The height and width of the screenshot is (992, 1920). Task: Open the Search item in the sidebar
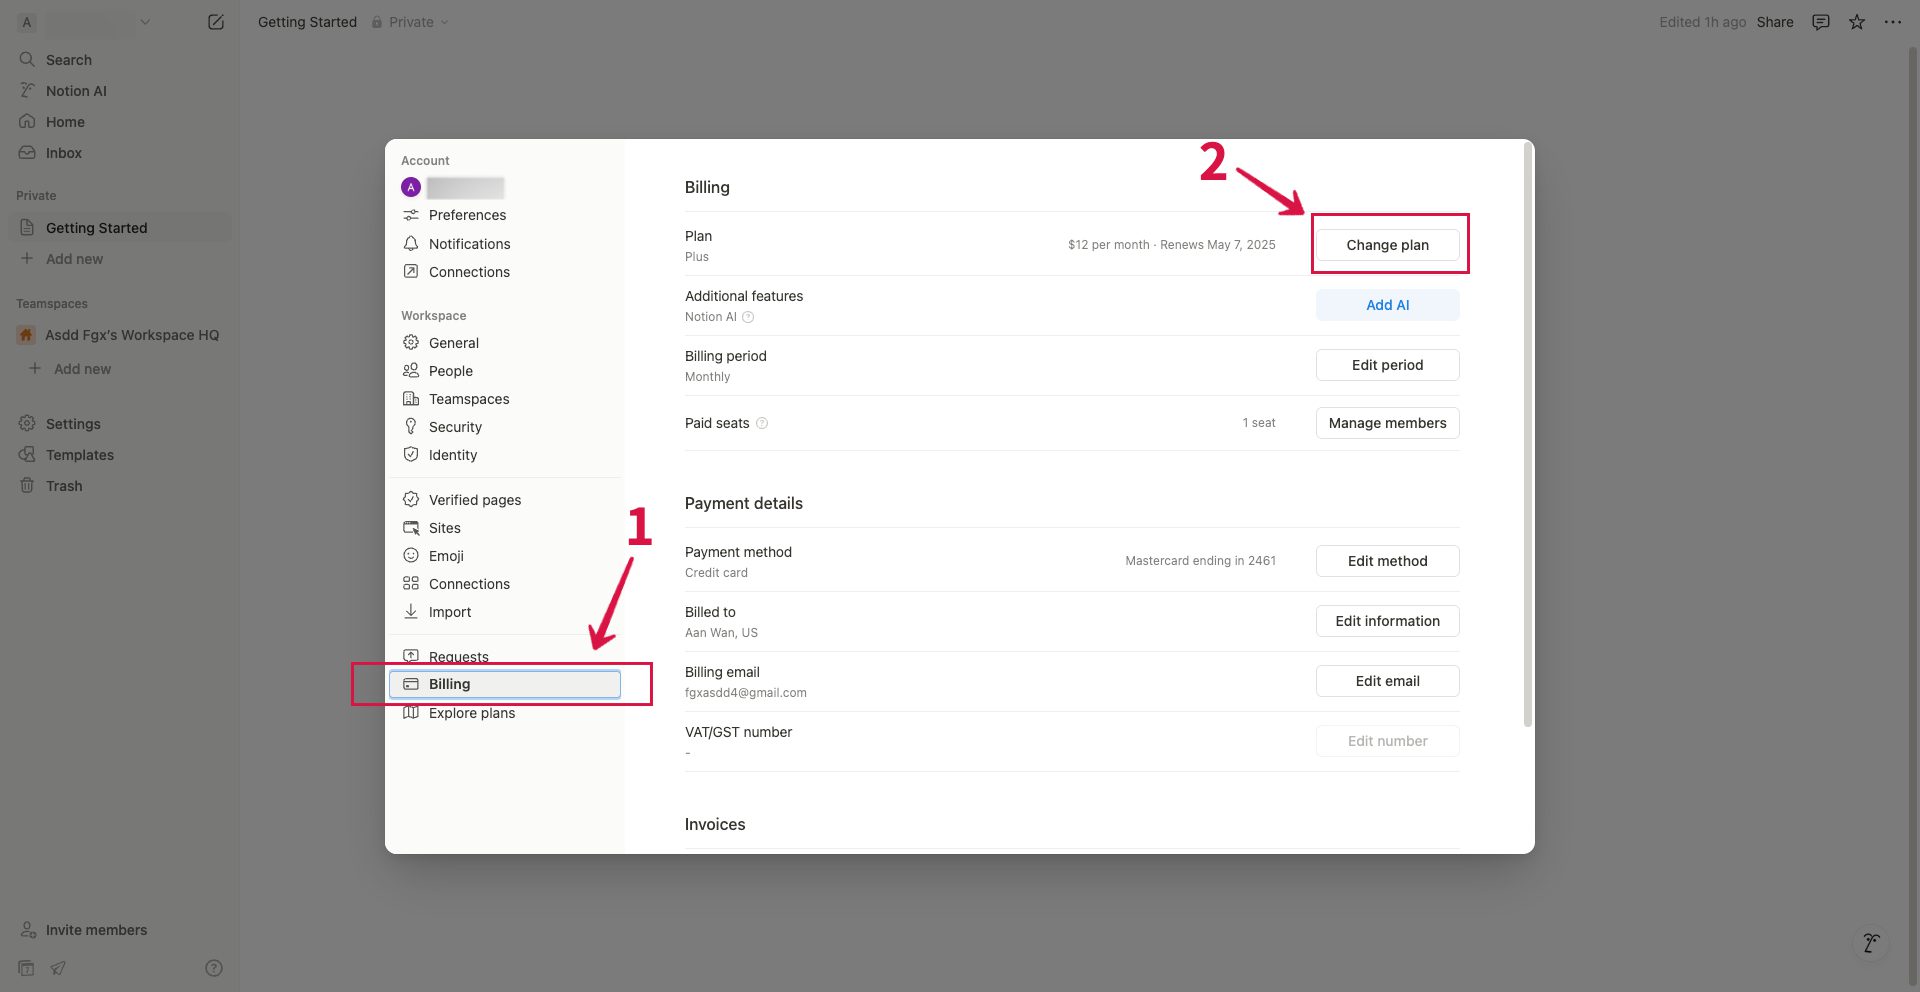tap(120, 60)
